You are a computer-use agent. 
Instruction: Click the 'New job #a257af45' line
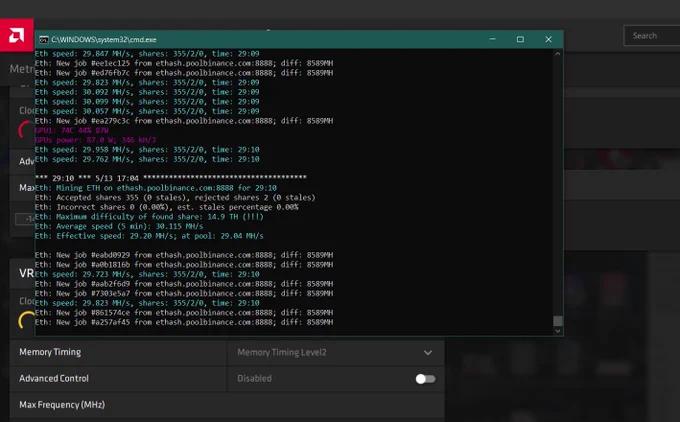tap(183, 322)
